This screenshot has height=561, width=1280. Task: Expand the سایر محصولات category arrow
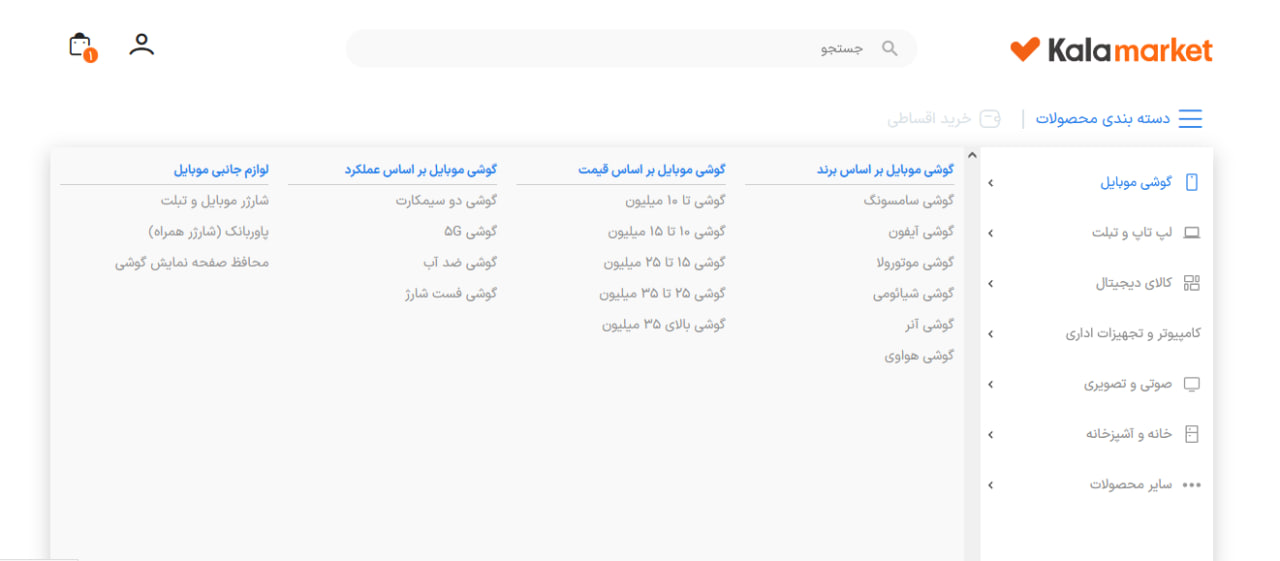tap(990, 485)
